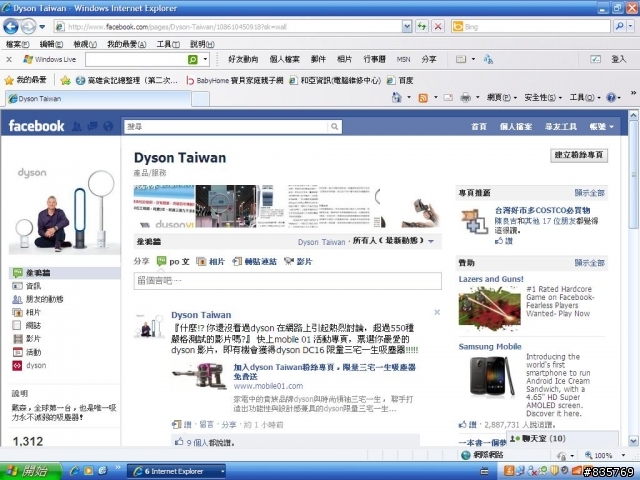Click the facebook logo
The height and width of the screenshot is (480, 640).
click(x=36, y=126)
